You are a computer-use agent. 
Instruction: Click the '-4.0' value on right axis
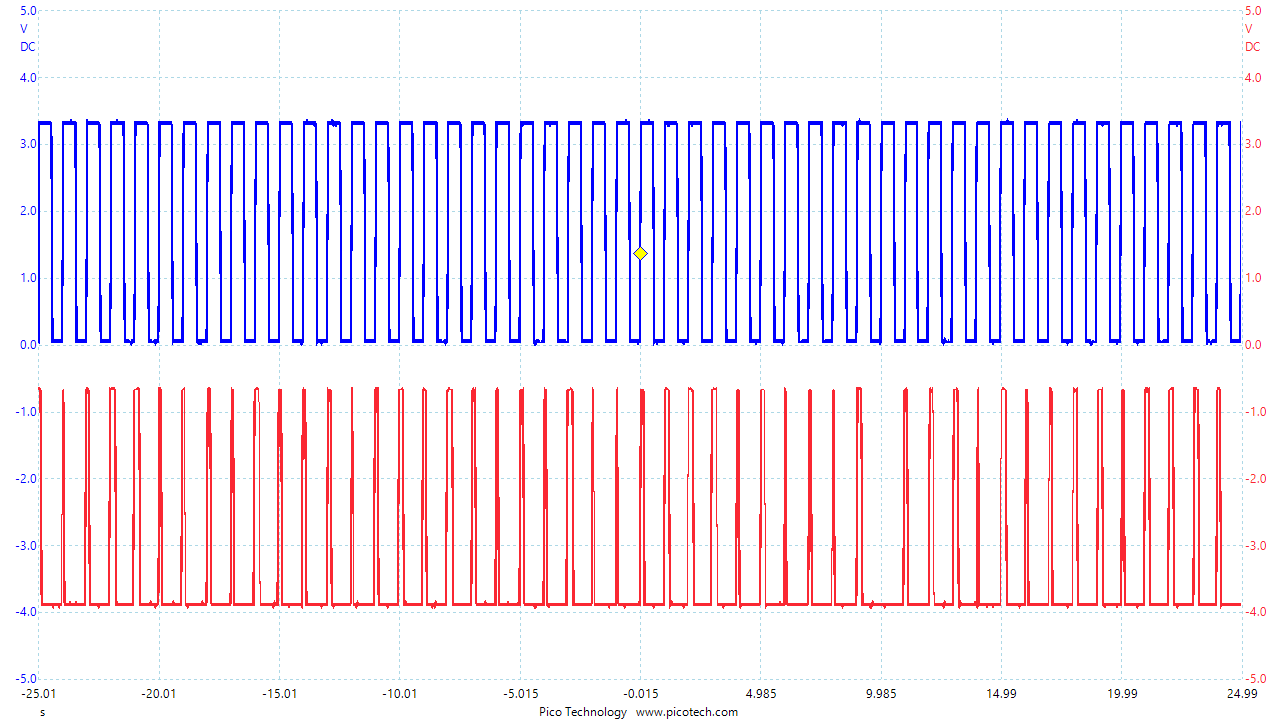point(1256,612)
